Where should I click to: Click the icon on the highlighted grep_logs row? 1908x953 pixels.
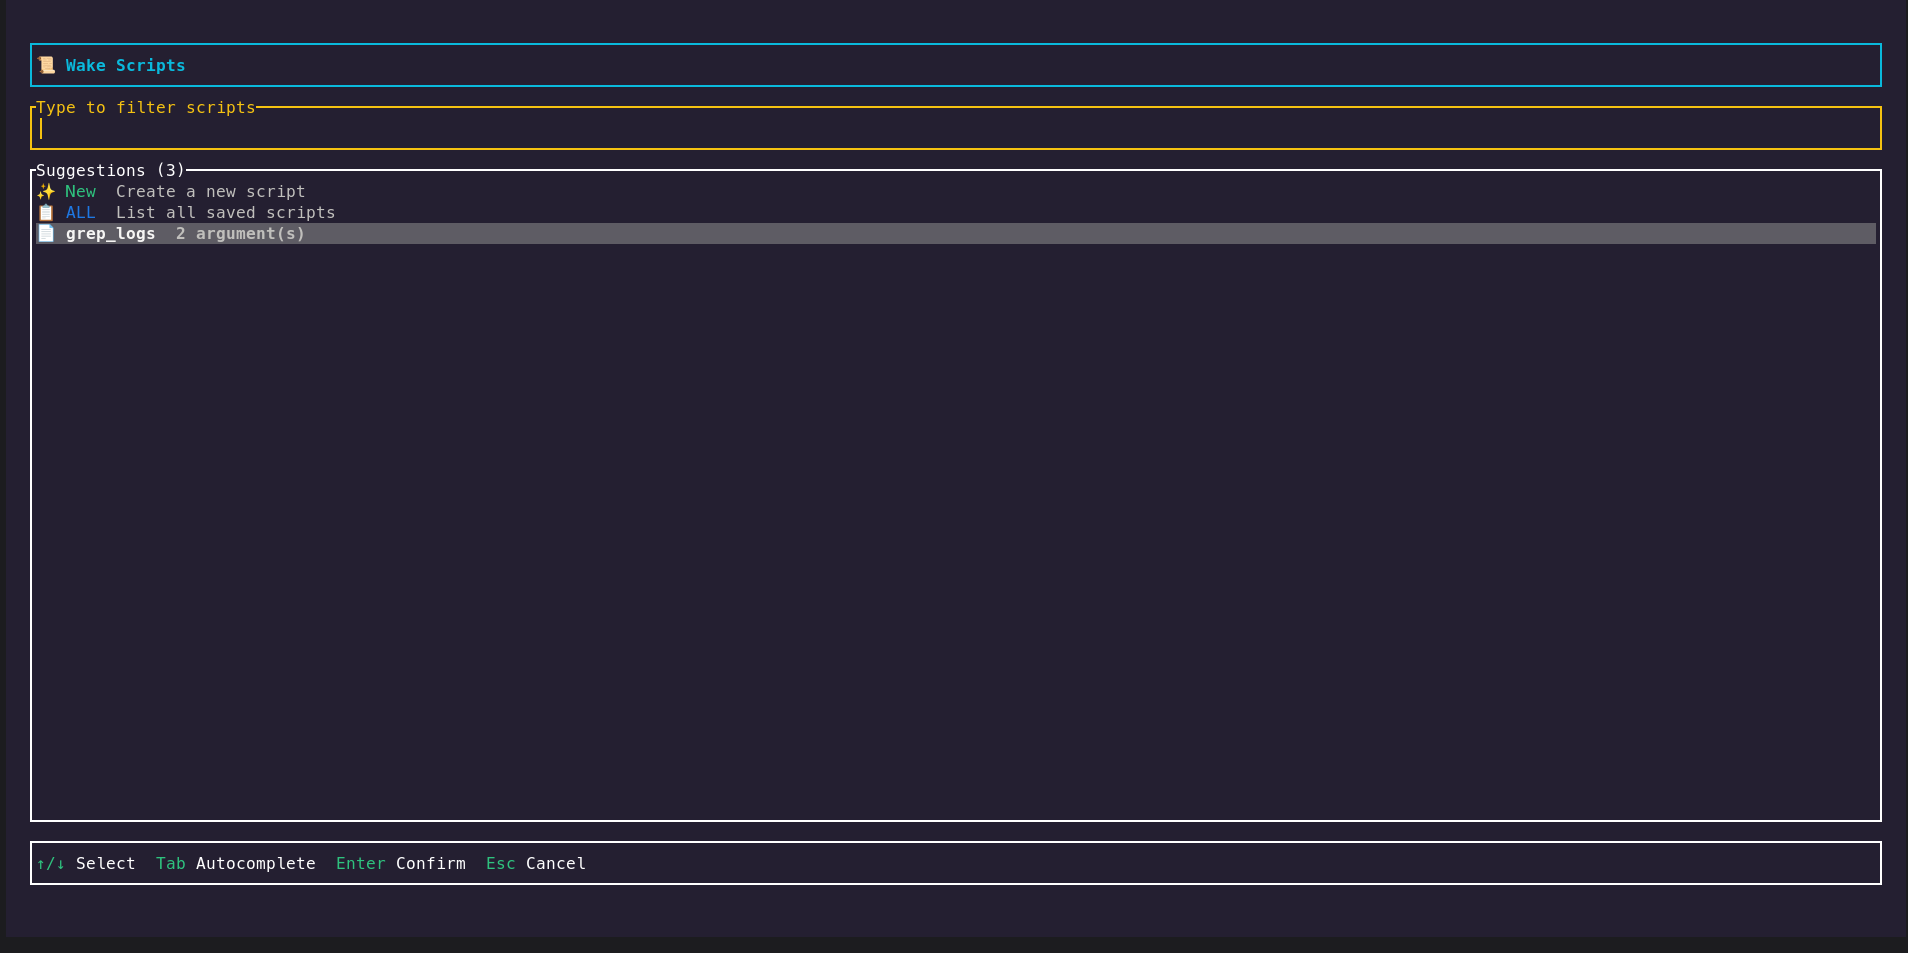pyautogui.click(x=46, y=233)
